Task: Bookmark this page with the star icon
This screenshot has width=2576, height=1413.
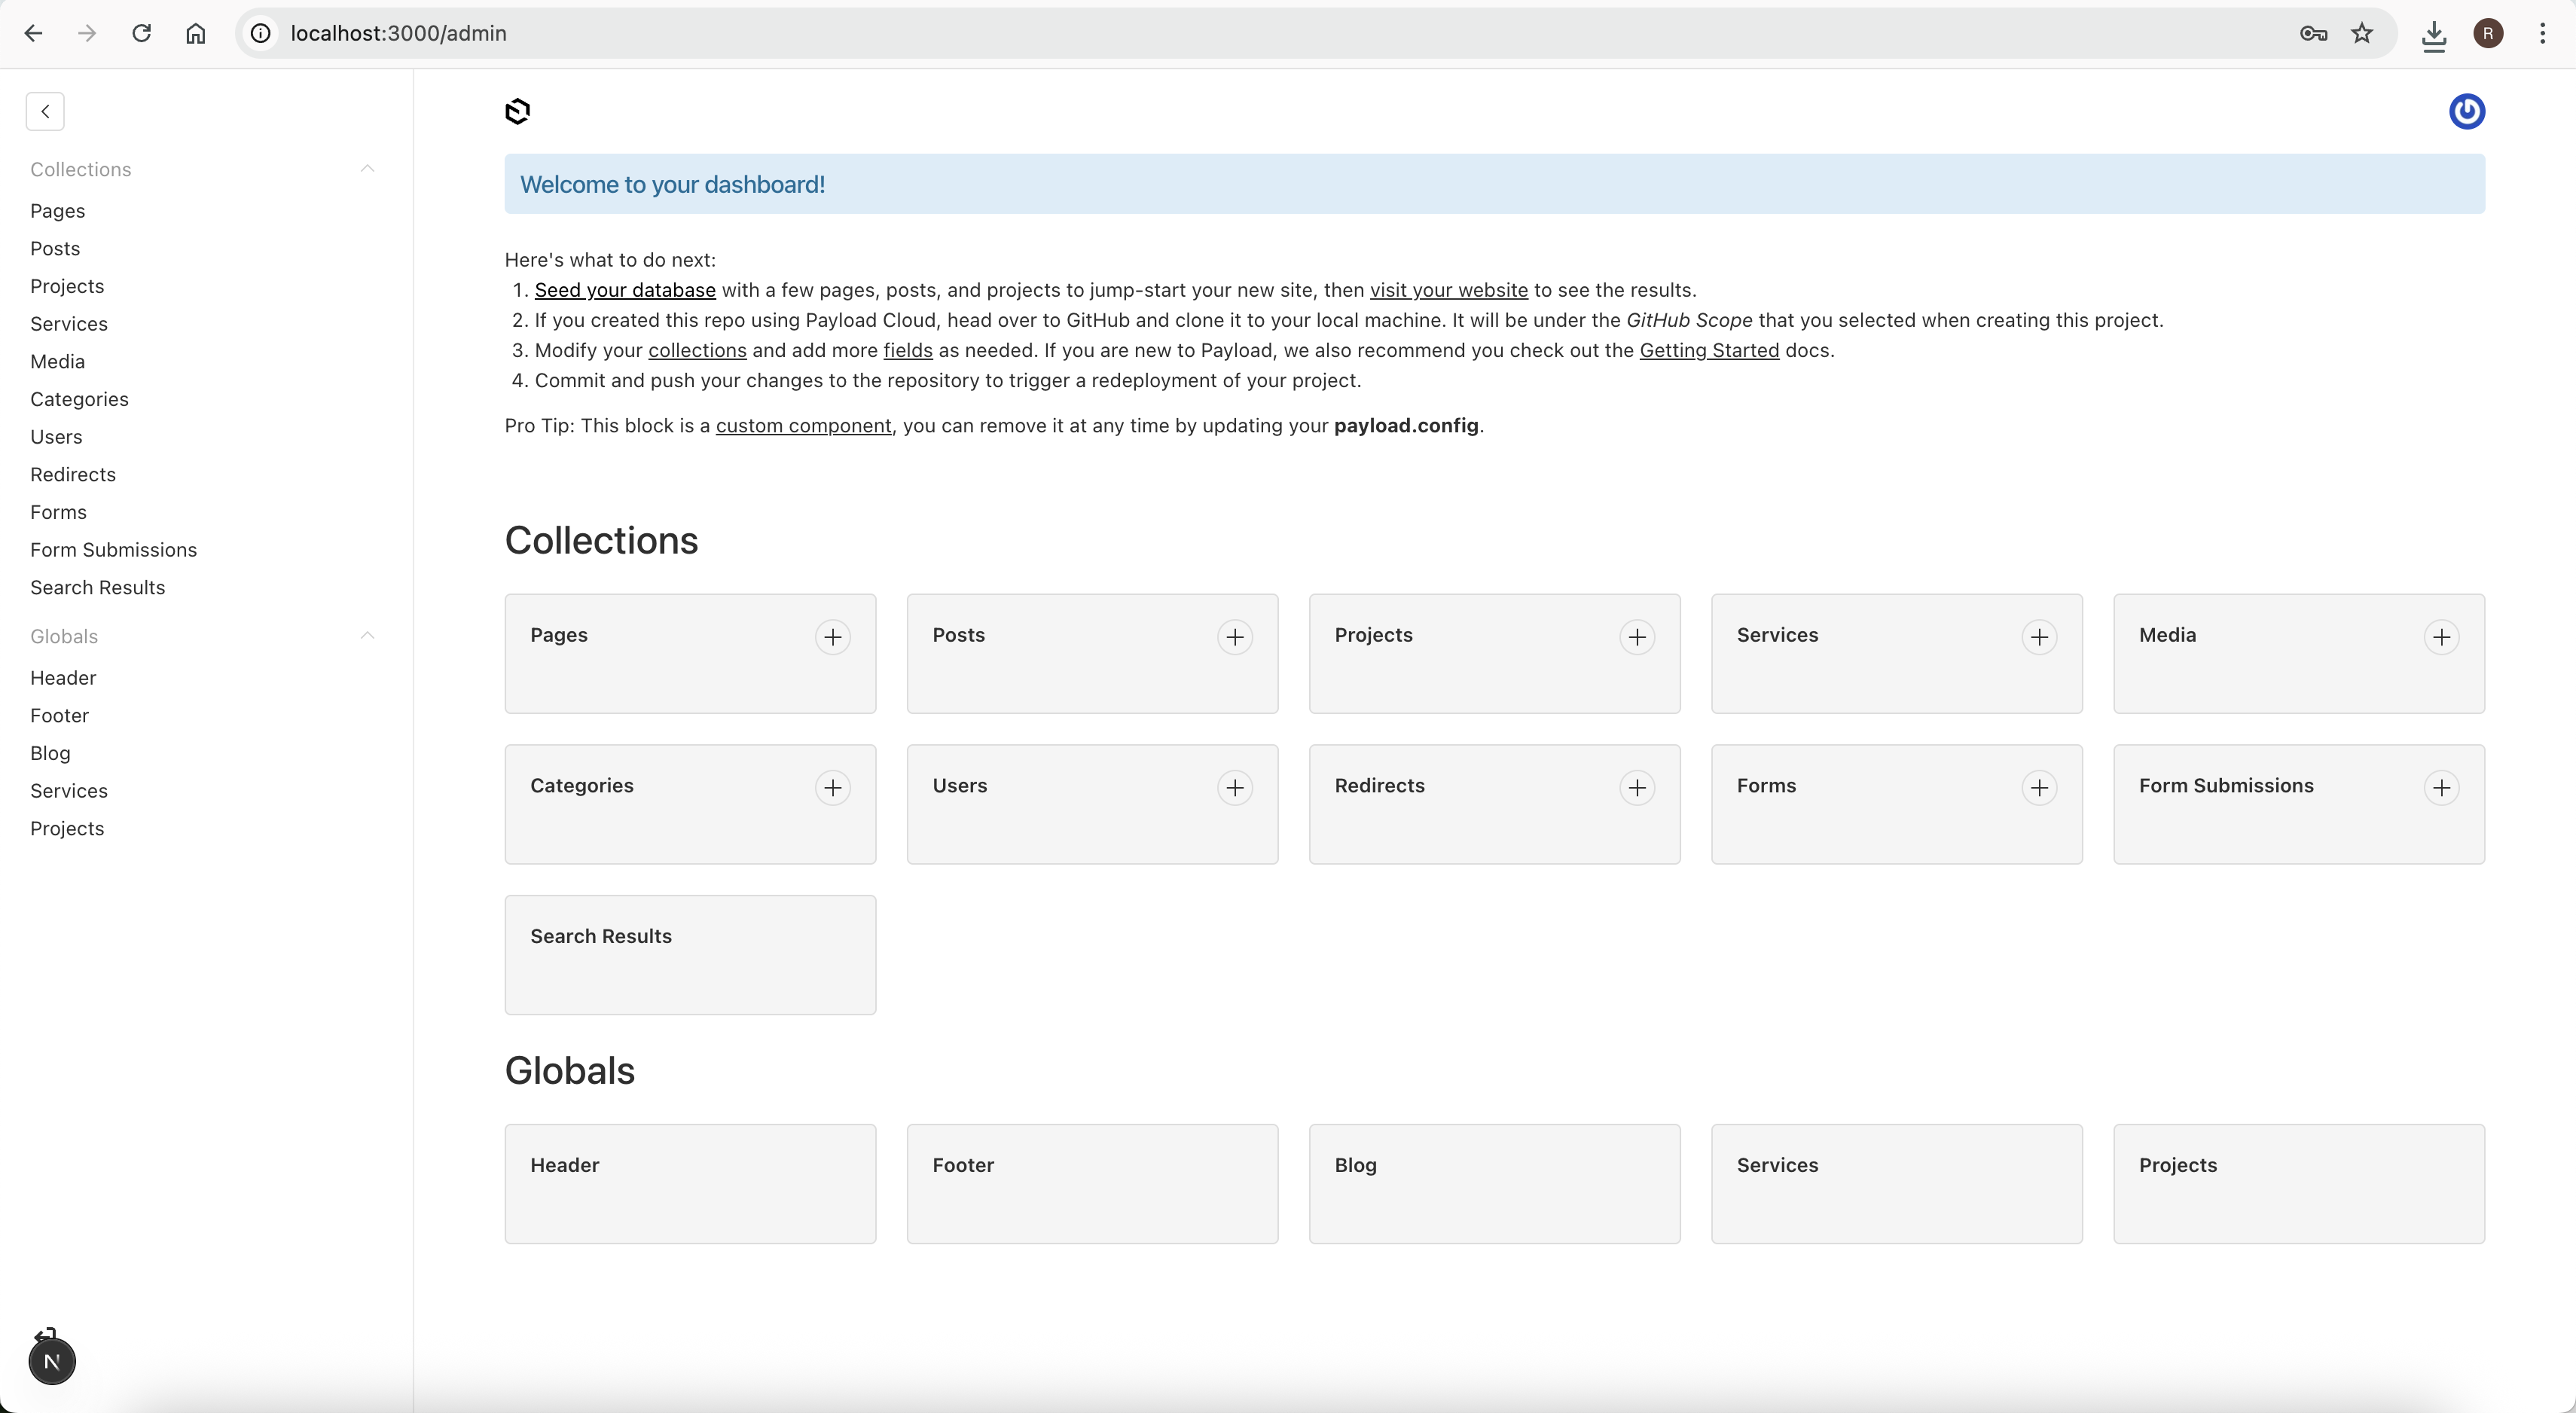Action: tap(2362, 33)
